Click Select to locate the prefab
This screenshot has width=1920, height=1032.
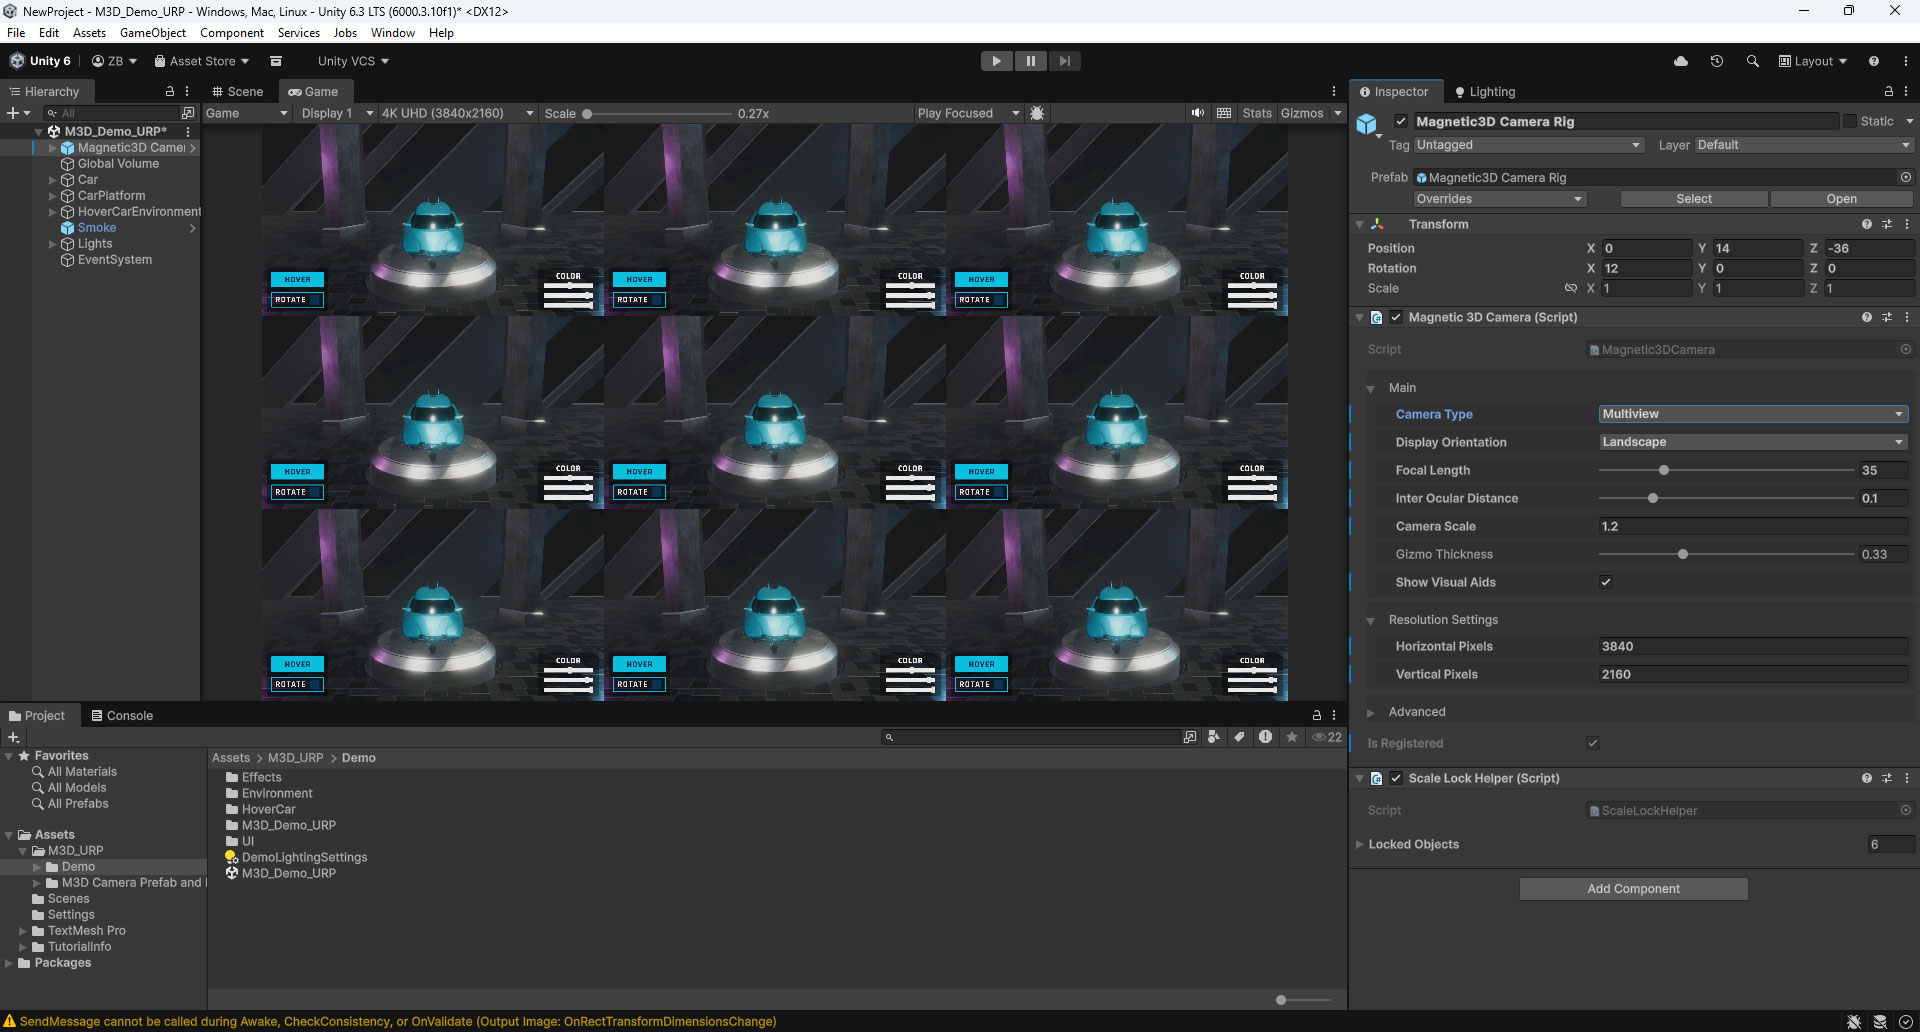click(x=1693, y=198)
